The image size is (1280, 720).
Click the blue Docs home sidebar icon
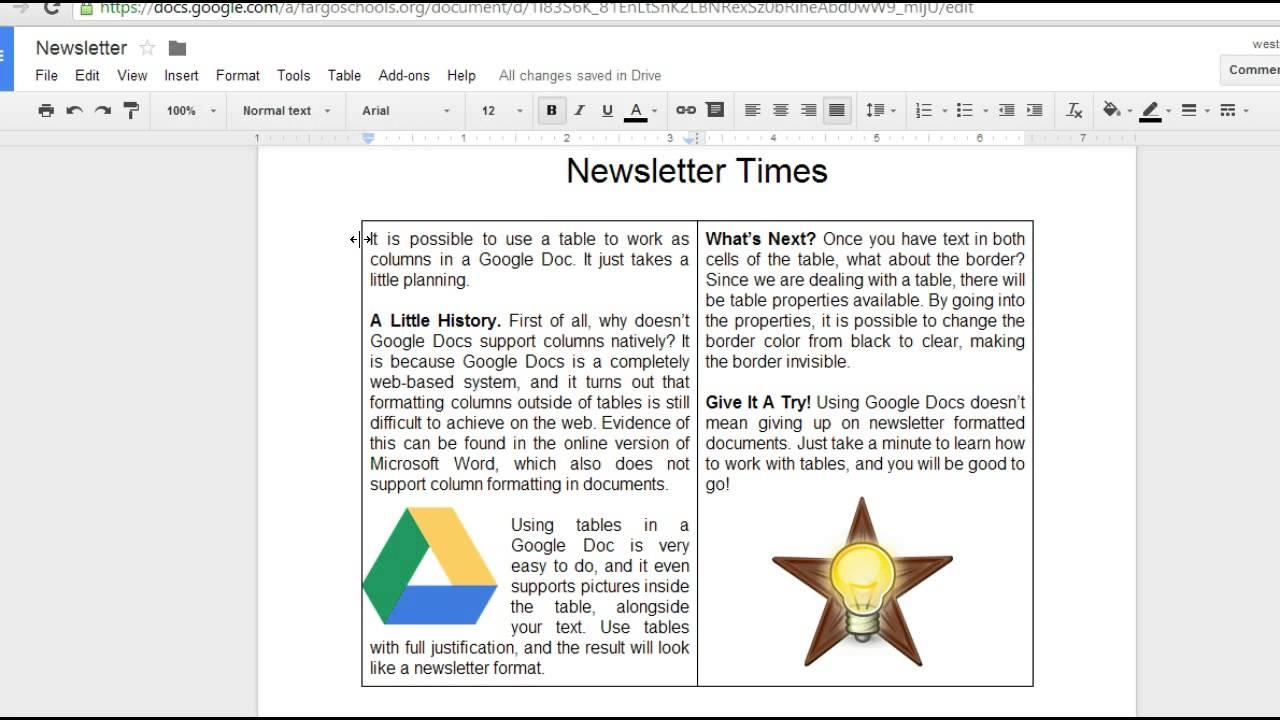pos(6,58)
